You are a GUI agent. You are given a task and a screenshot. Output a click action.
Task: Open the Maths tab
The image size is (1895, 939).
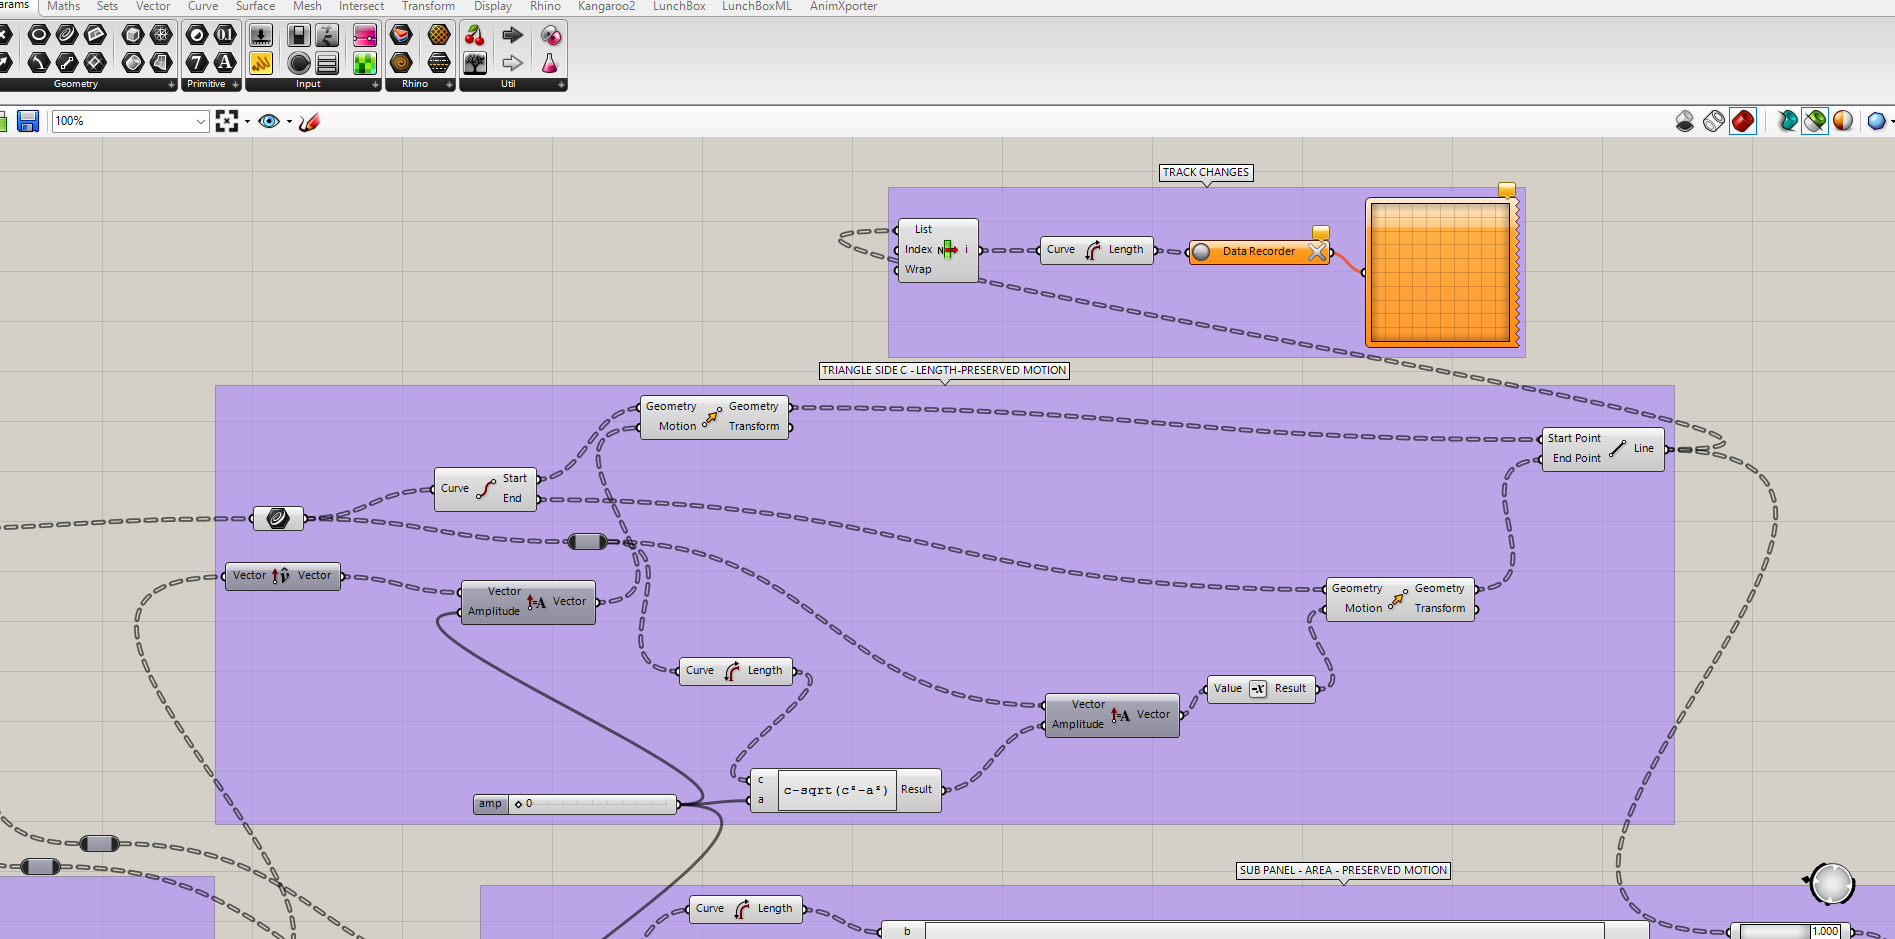[x=63, y=6]
